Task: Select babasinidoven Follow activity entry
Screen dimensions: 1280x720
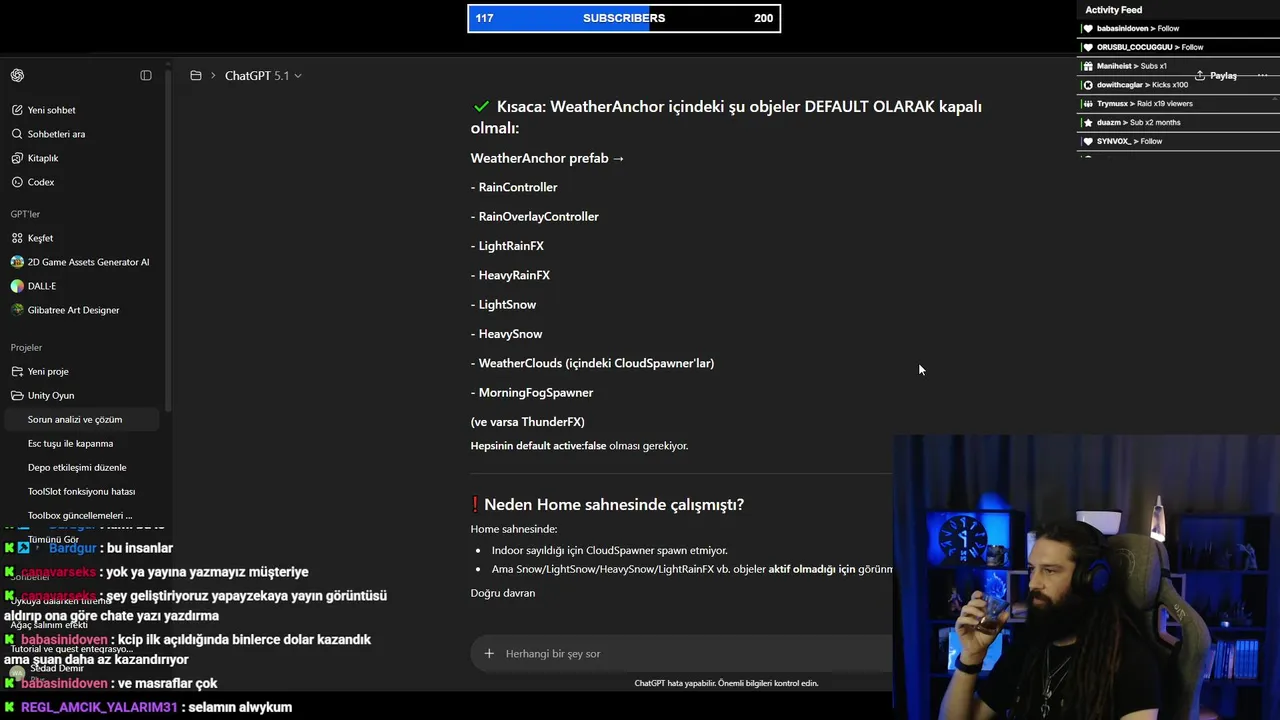Action: click(x=1178, y=29)
